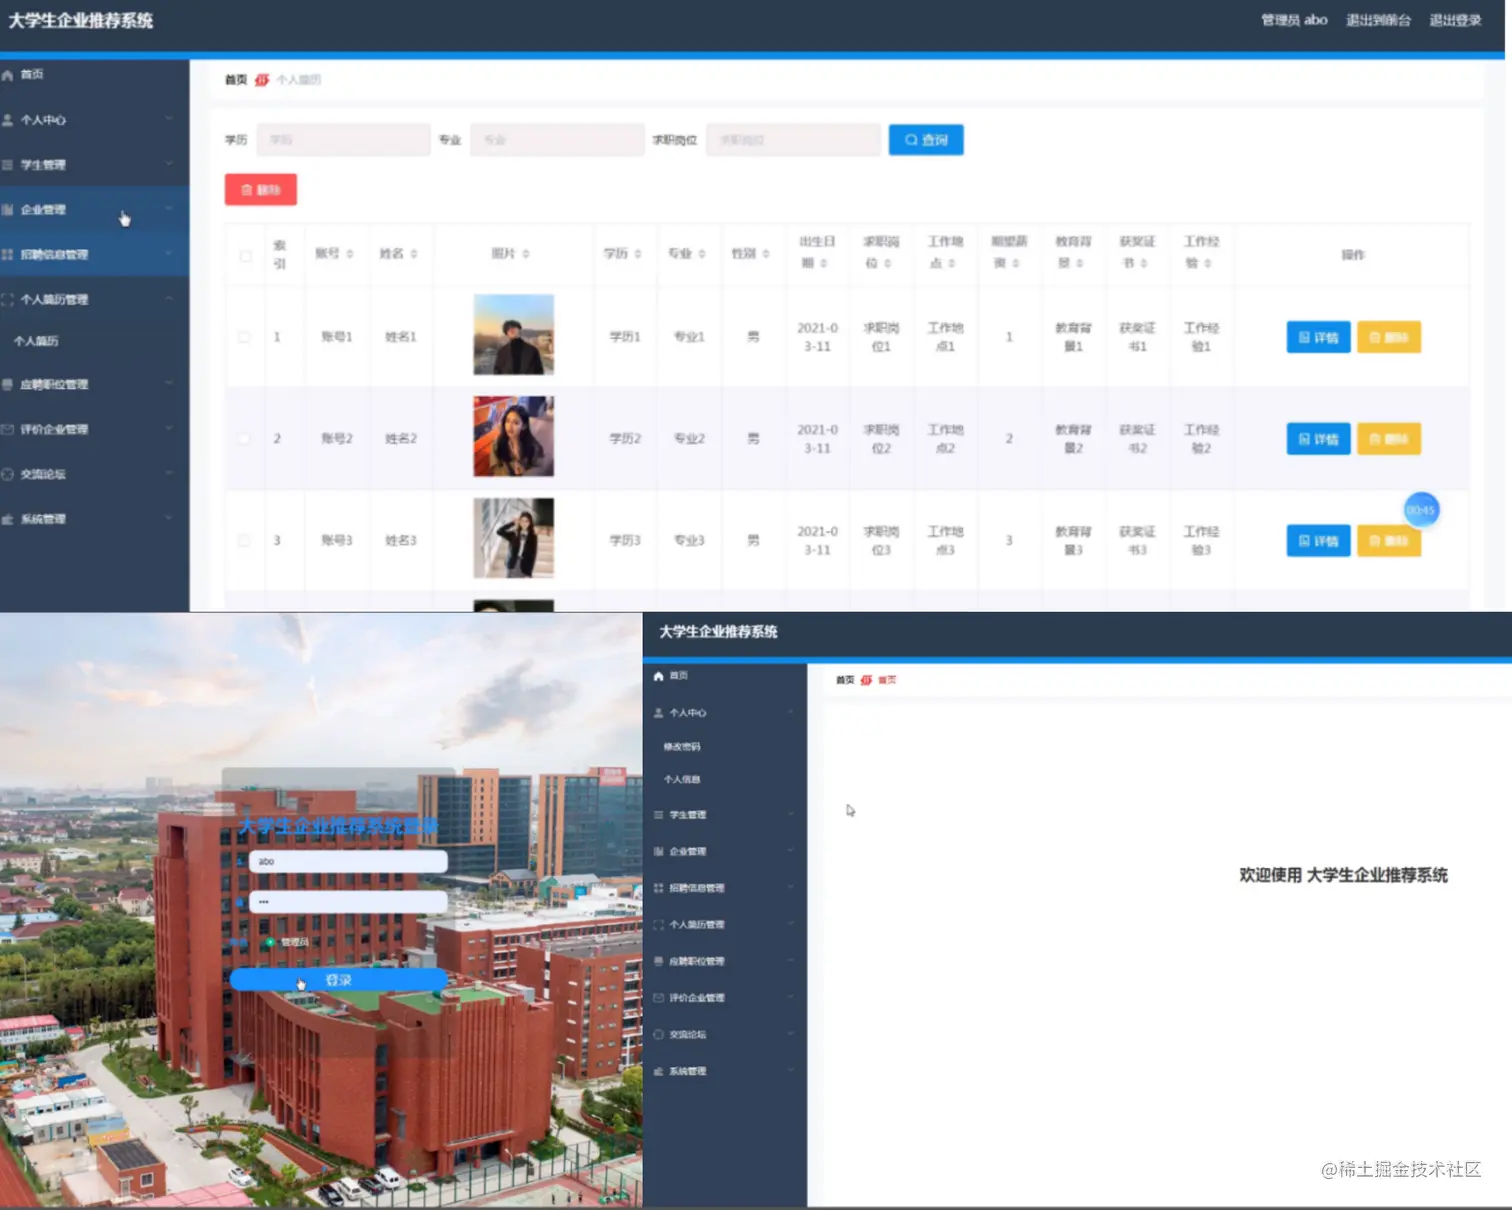
Task: Click 学生管理 list icon in top panel
Action: (8, 165)
